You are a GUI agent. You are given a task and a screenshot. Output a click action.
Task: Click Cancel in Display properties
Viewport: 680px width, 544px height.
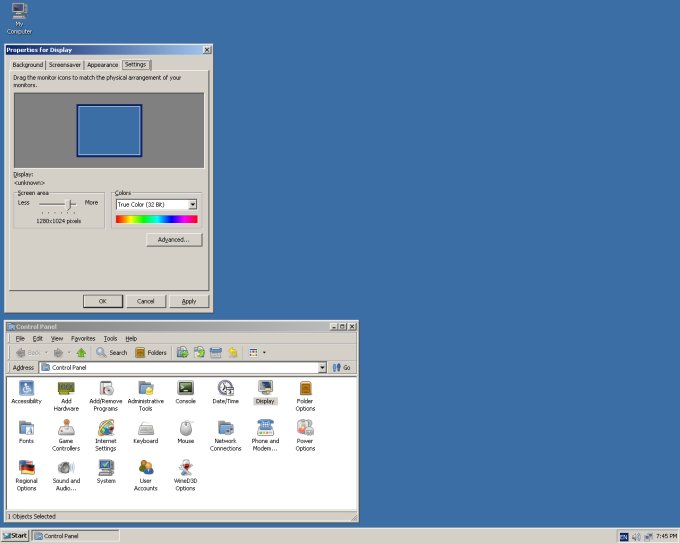tap(146, 301)
